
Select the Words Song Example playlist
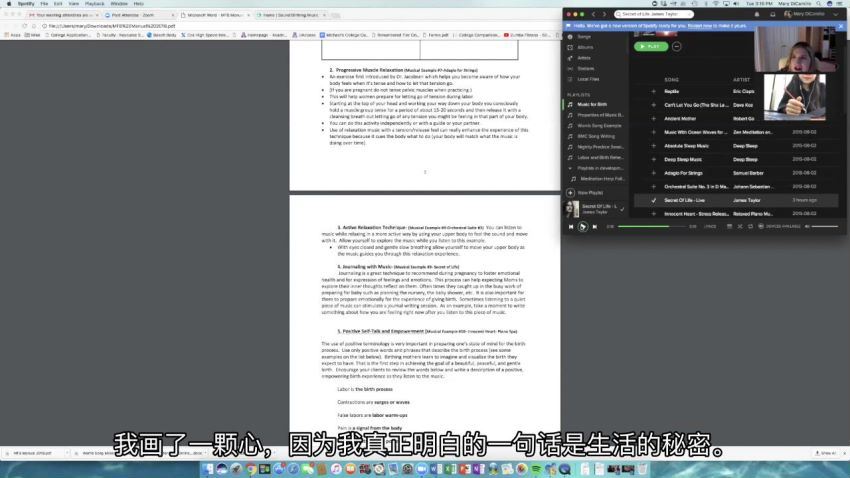tap(599, 126)
